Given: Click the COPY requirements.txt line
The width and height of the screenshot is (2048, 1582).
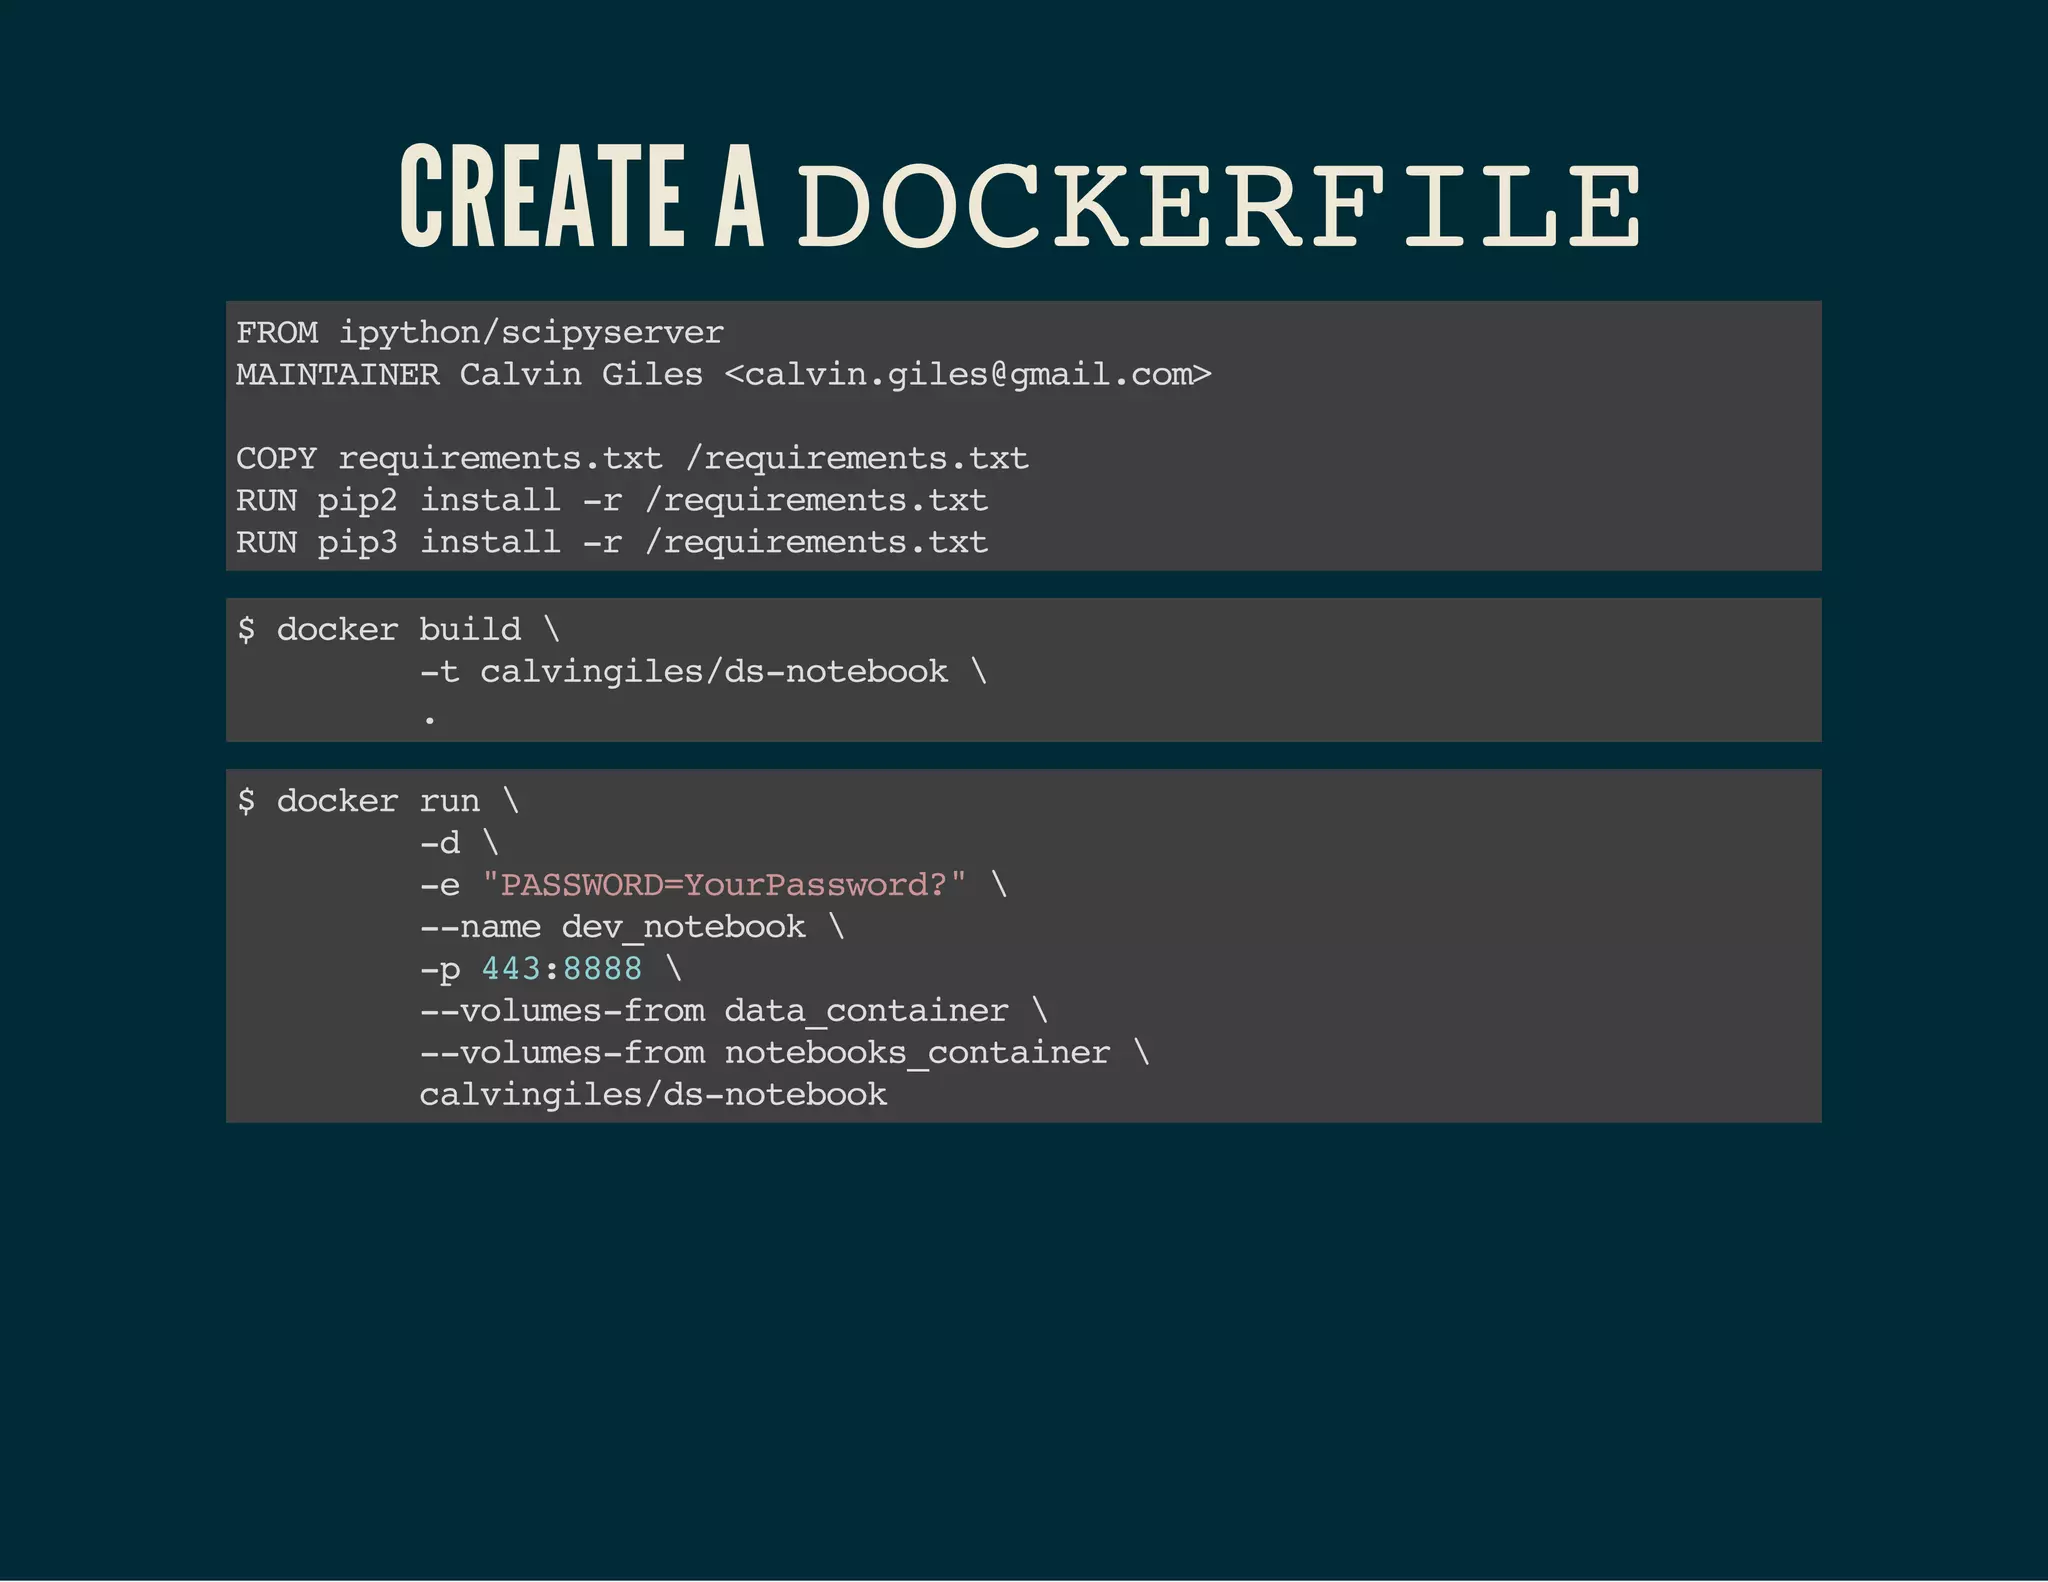Looking at the screenshot, I should (x=631, y=458).
